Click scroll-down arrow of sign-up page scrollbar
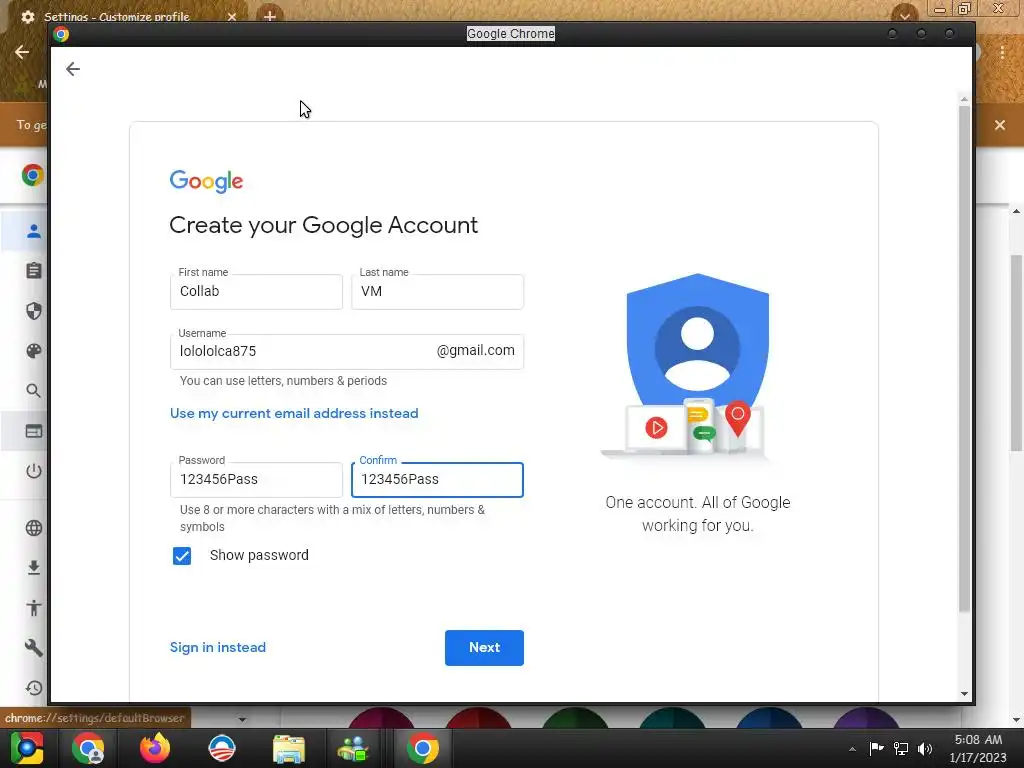Screen dimensions: 1024x768 click(x=964, y=694)
